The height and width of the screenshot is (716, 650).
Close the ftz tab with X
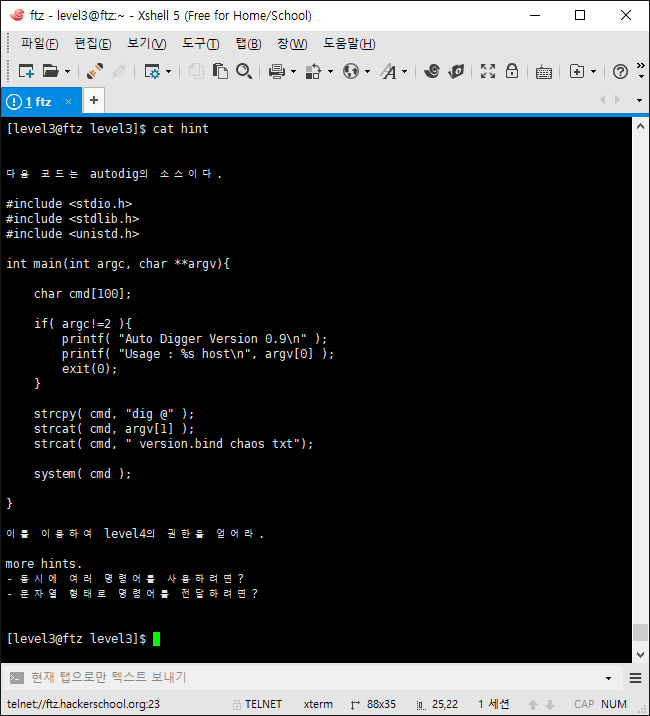(x=68, y=101)
